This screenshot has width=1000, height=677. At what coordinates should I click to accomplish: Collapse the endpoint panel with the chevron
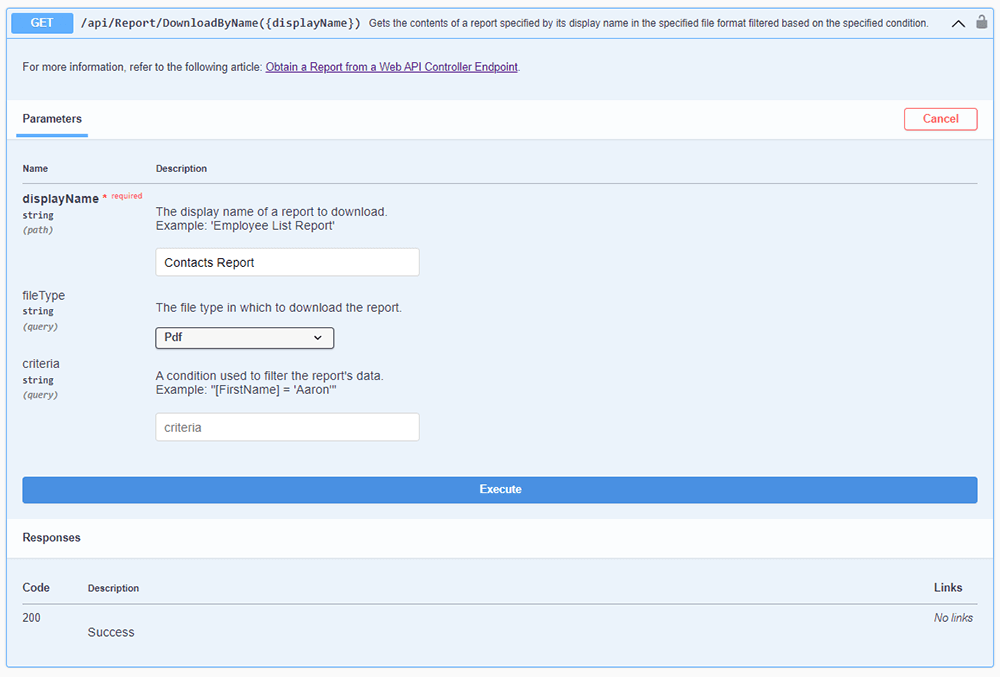958,22
